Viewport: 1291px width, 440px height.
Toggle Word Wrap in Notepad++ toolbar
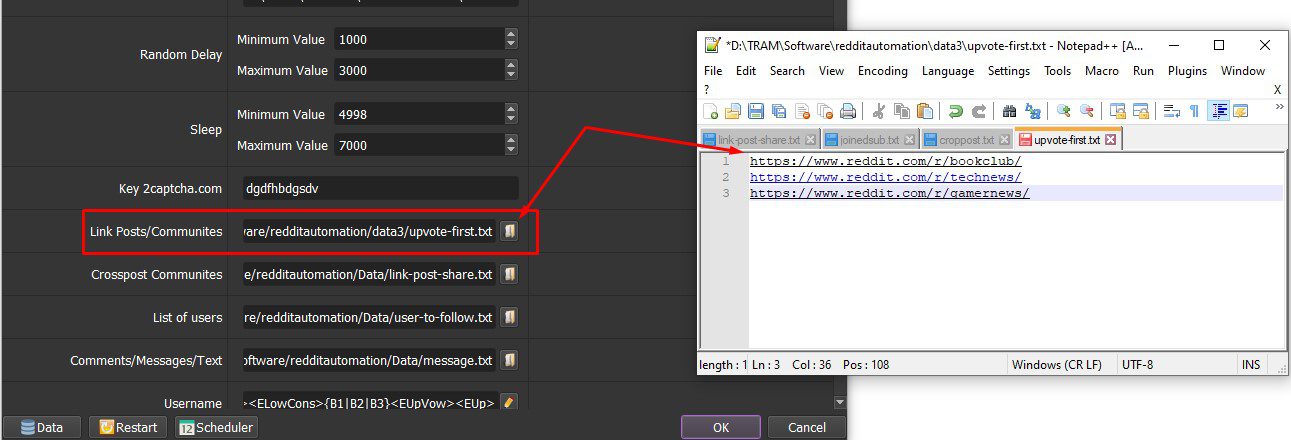point(1172,111)
